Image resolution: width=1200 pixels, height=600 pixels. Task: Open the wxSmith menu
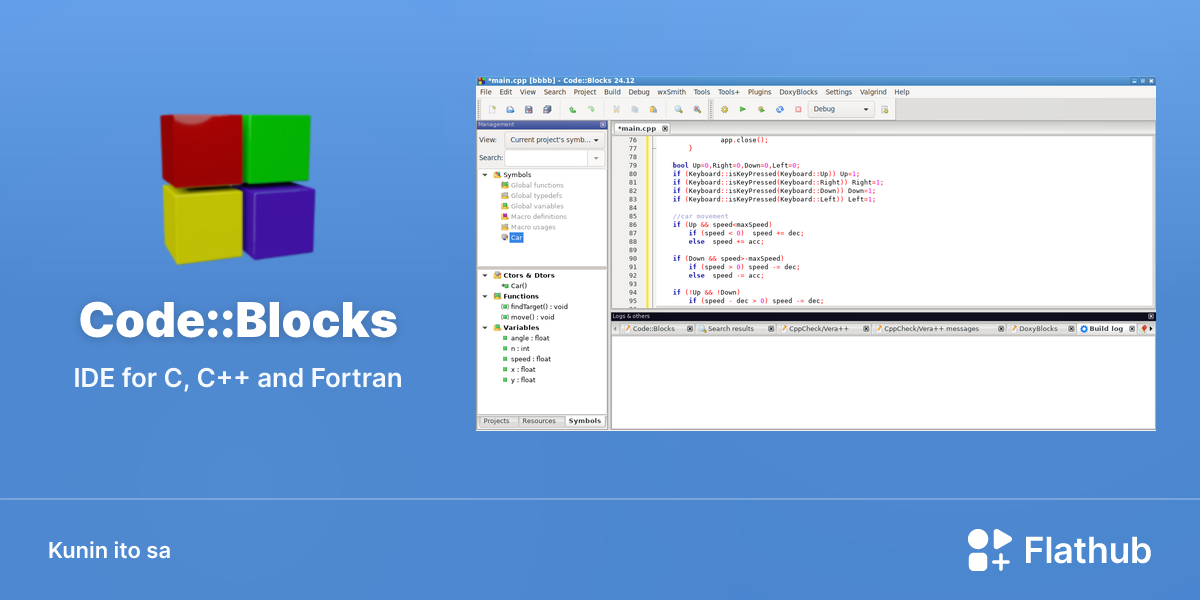pyautogui.click(x=671, y=92)
